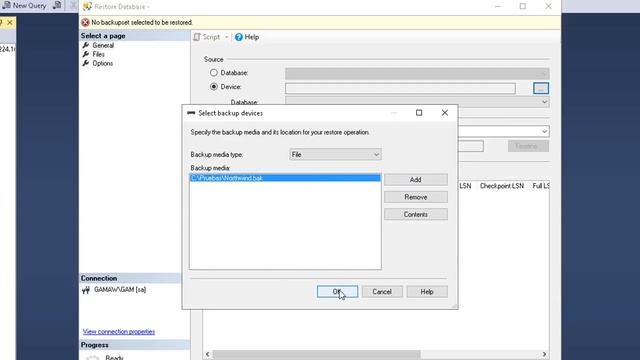This screenshot has width=640, height=360.
Task: Open the General page in Restore Database
Action: [103, 45]
